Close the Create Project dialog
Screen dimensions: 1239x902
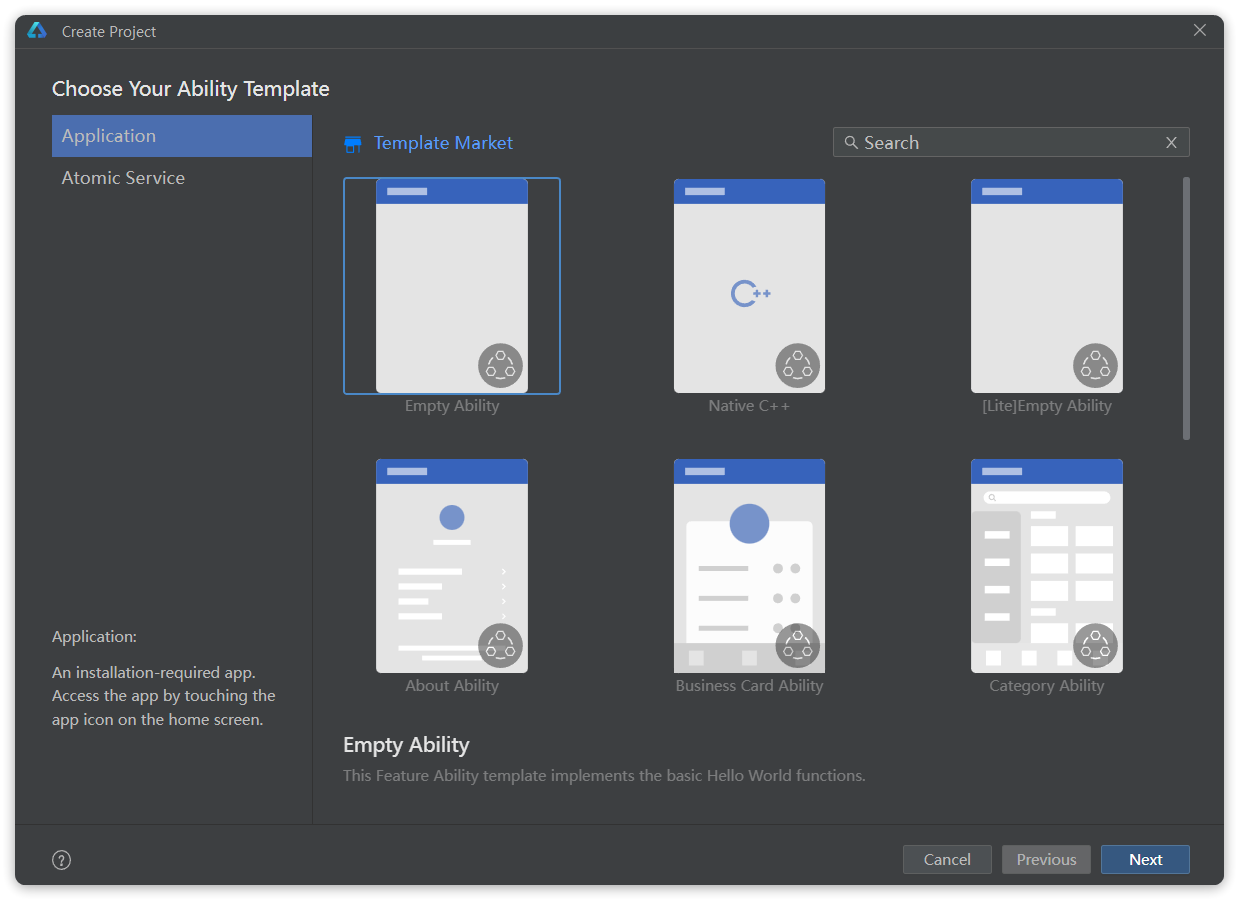coord(1200,30)
